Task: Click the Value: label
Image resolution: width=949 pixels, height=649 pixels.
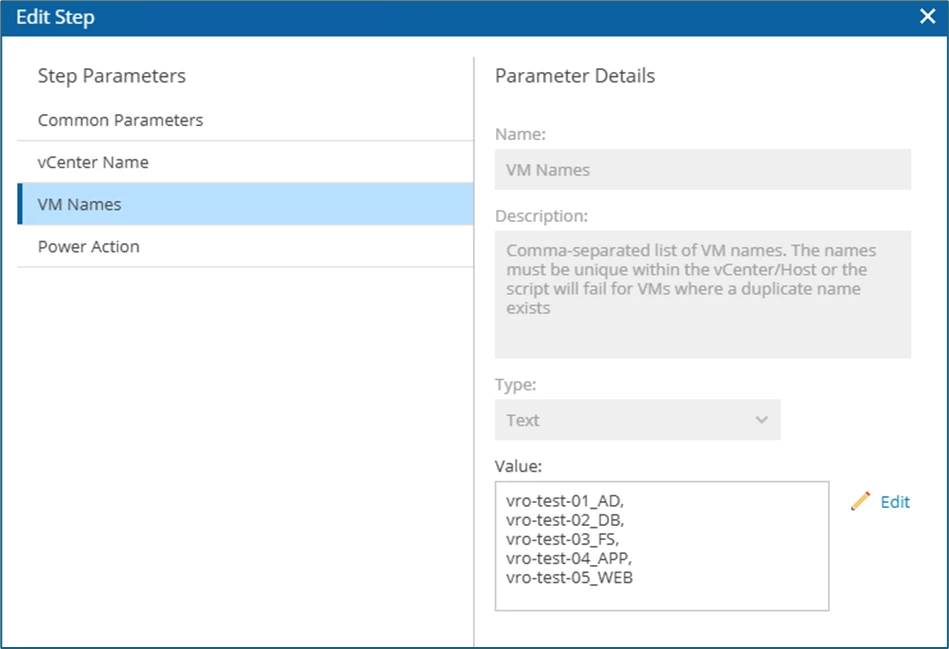Action: pyautogui.click(x=520, y=466)
